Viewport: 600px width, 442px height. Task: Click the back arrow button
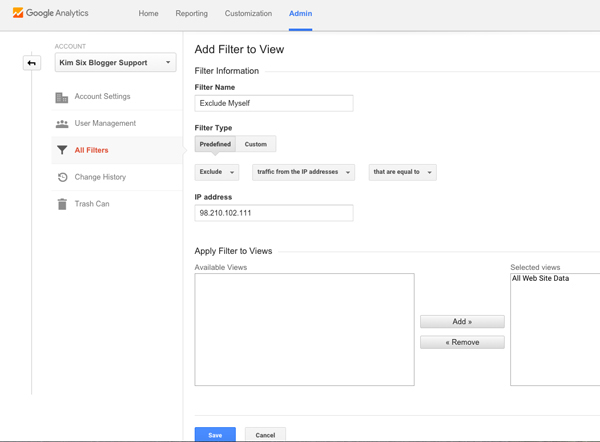(x=32, y=63)
